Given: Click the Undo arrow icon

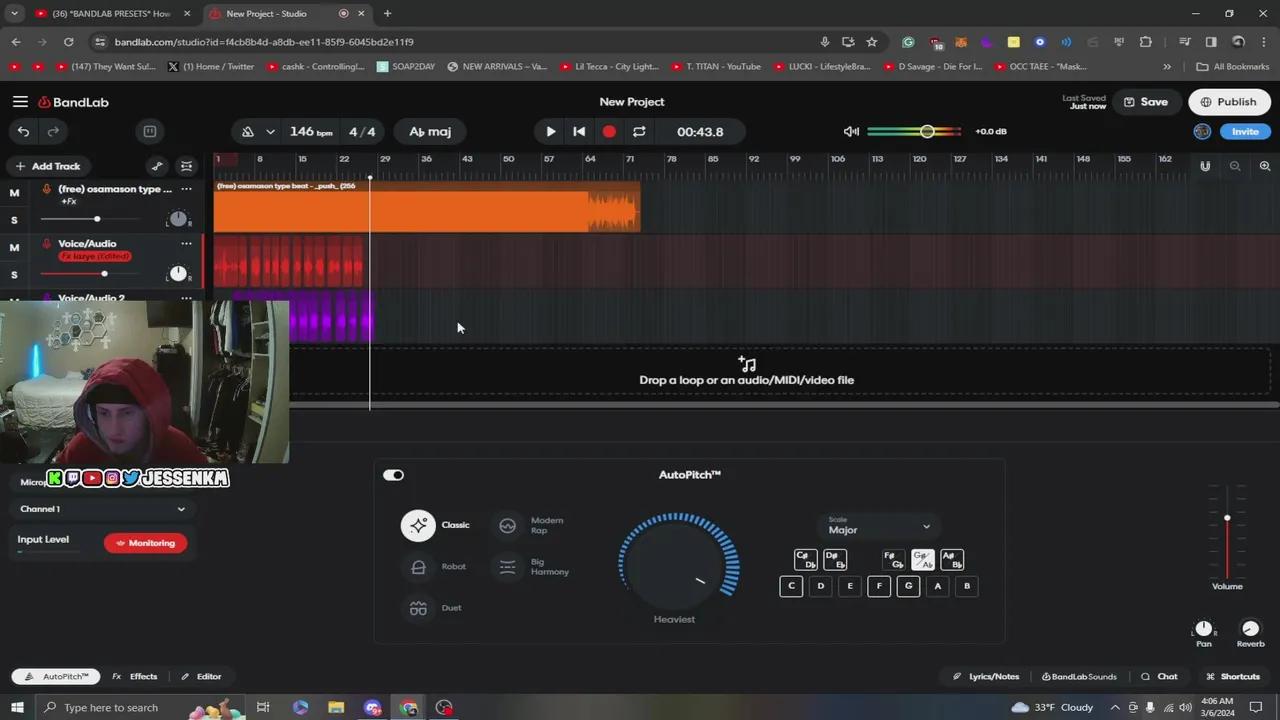Looking at the screenshot, I should click(23, 132).
